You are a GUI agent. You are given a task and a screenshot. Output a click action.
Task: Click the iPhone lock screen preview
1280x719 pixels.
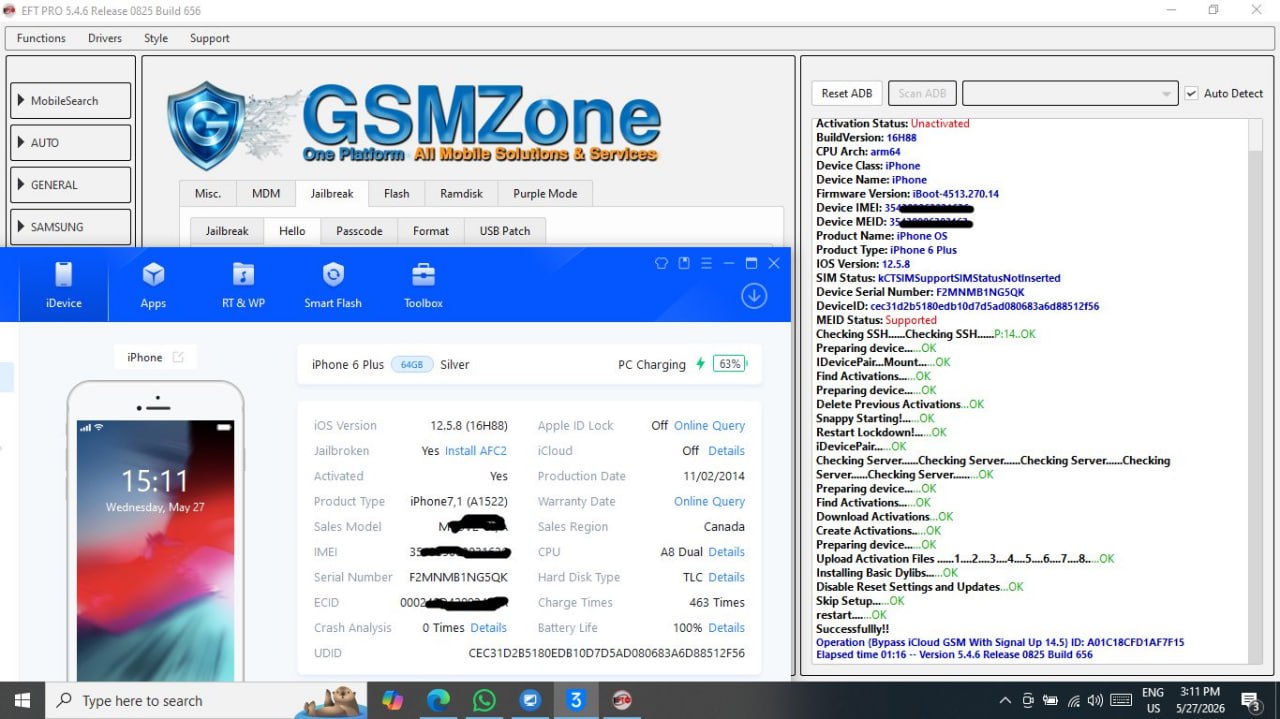[155, 550]
